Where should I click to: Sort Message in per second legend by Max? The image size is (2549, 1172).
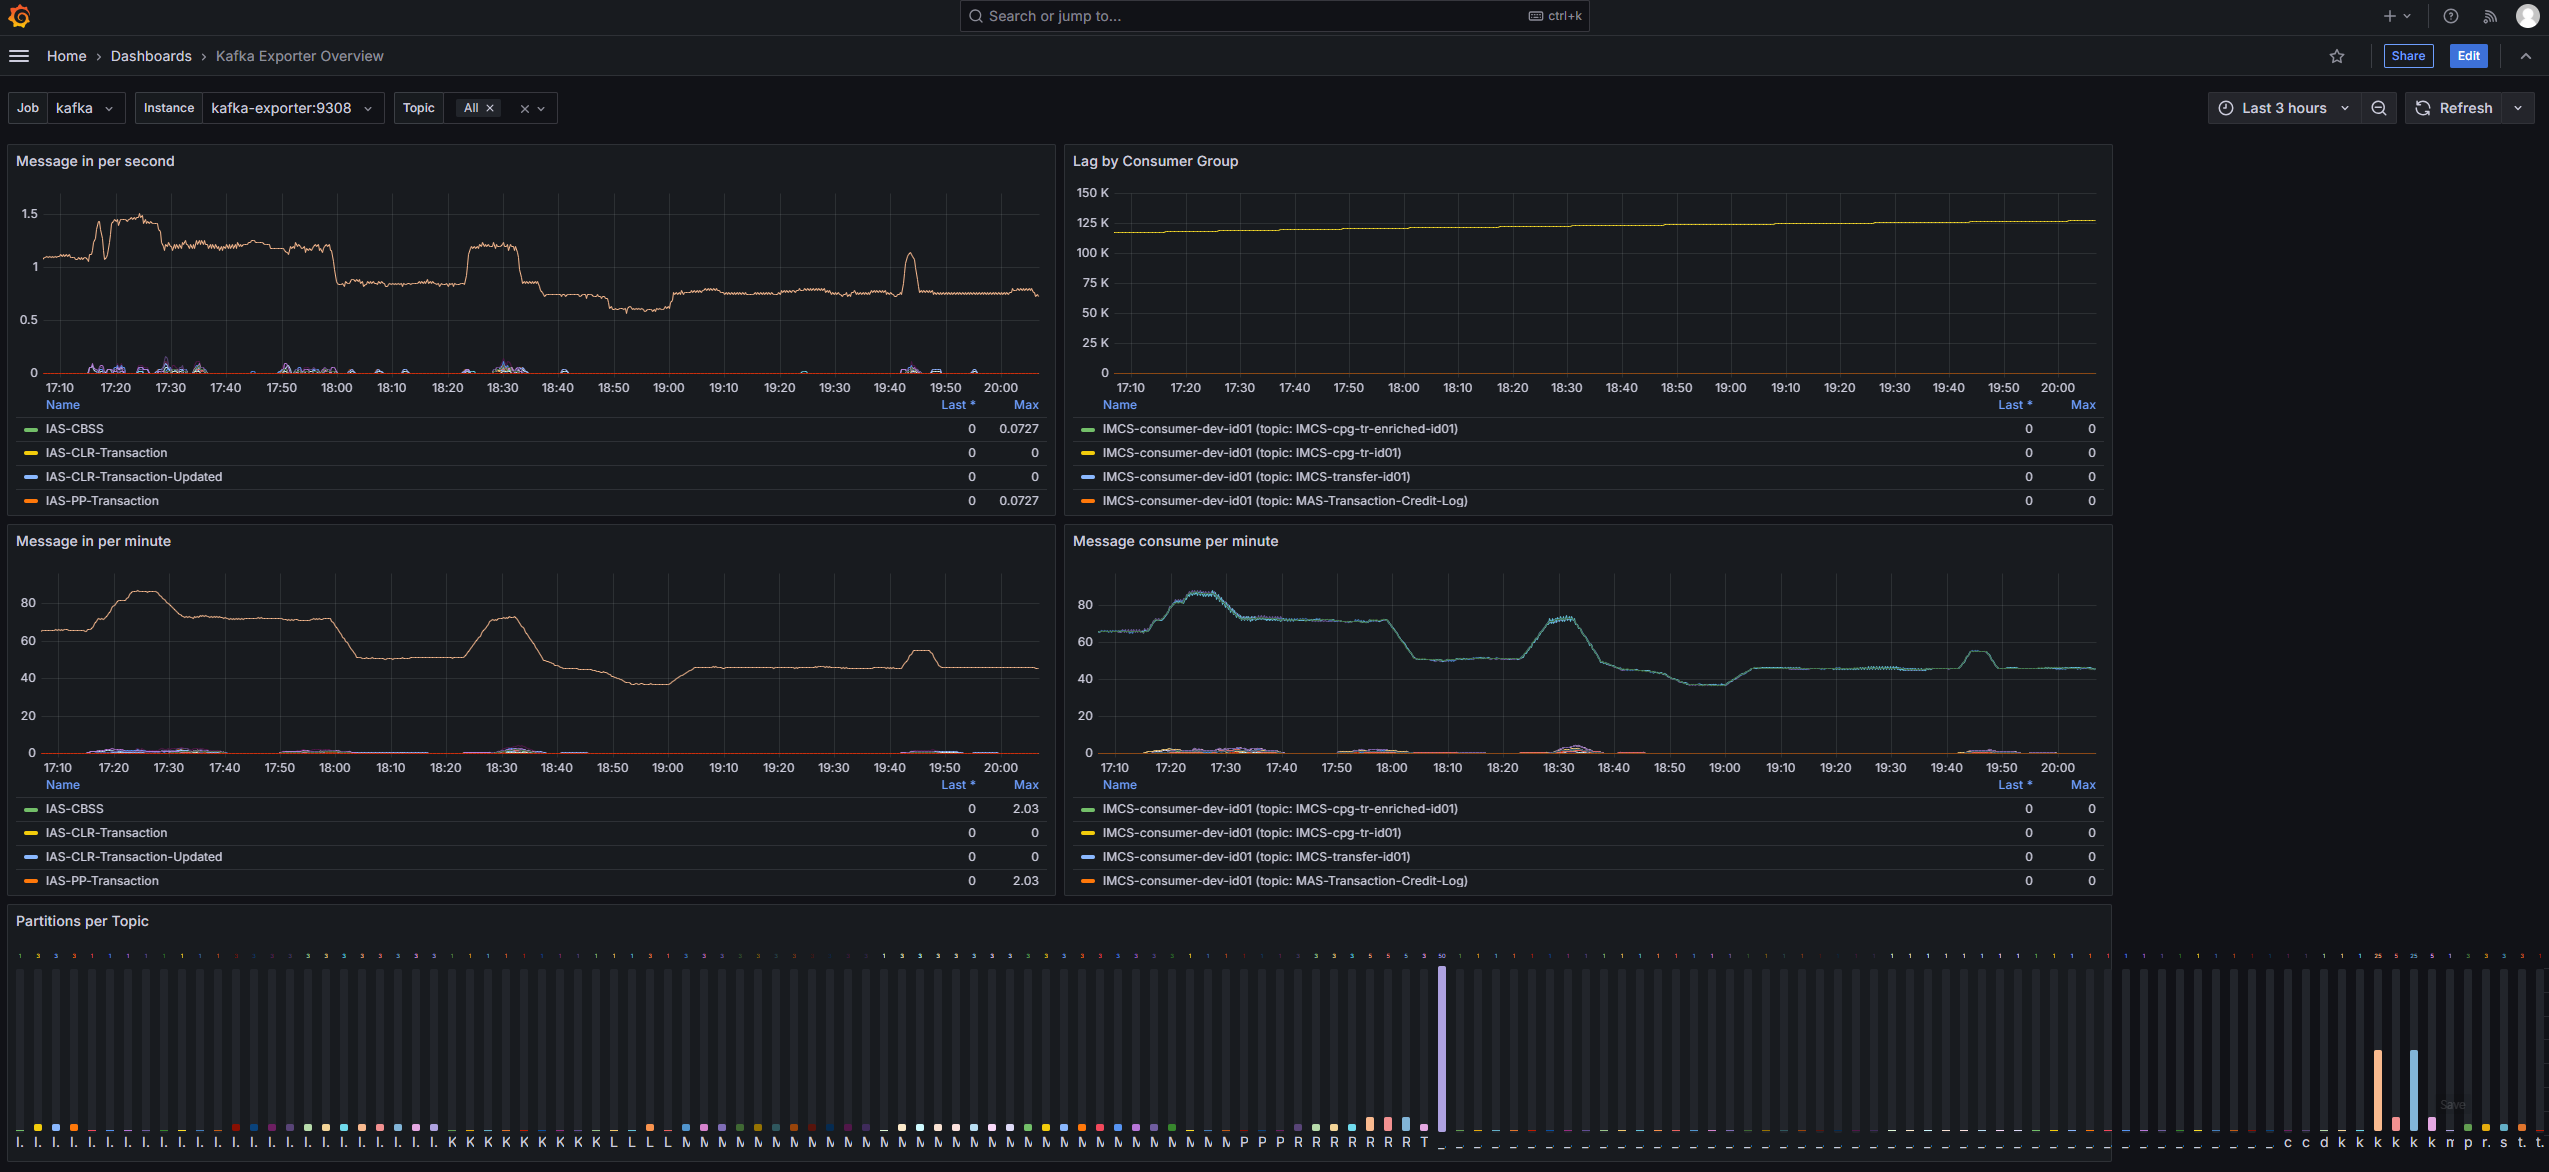1026,405
